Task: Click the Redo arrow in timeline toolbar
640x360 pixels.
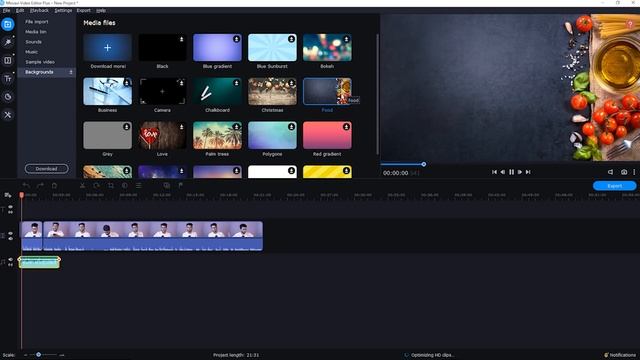Action: pyautogui.click(x=40, y=186)
